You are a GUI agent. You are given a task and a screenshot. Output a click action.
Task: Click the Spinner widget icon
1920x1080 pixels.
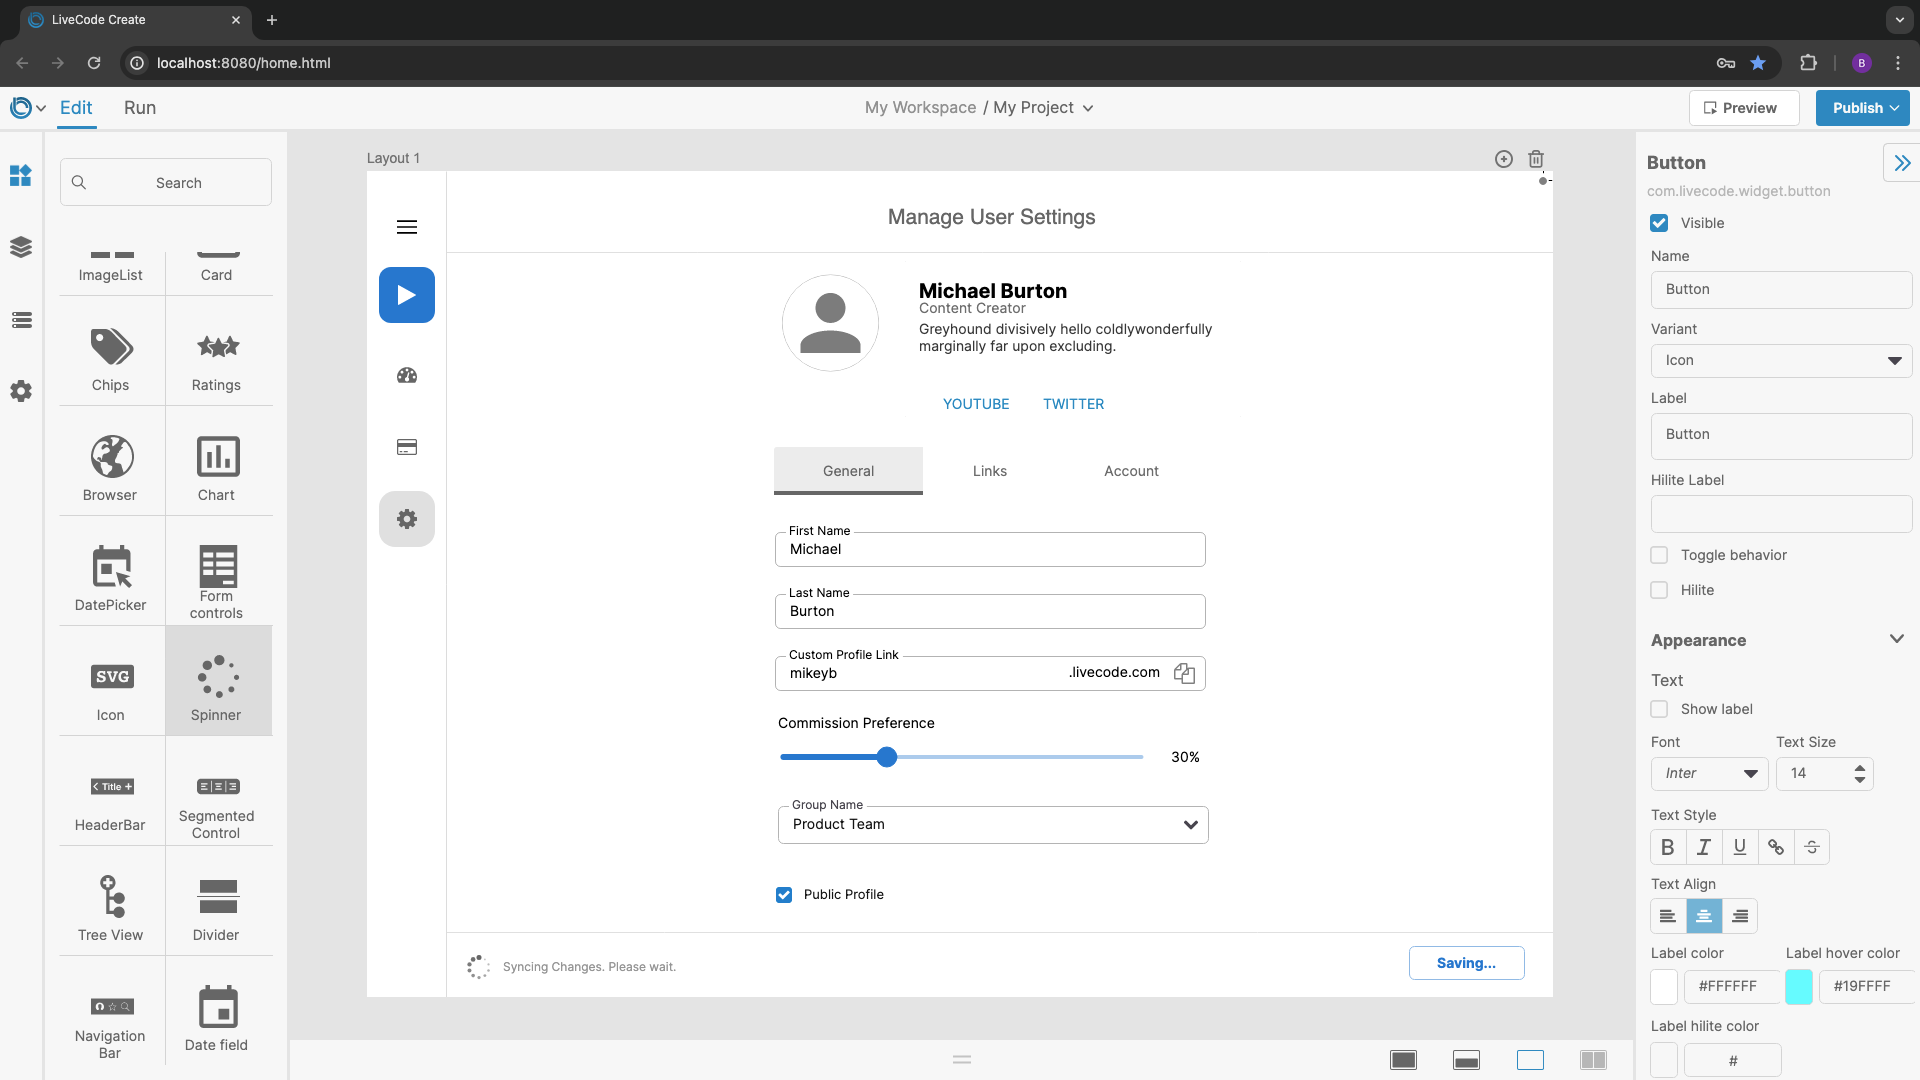pyautogui.click(x=217, y=677)
